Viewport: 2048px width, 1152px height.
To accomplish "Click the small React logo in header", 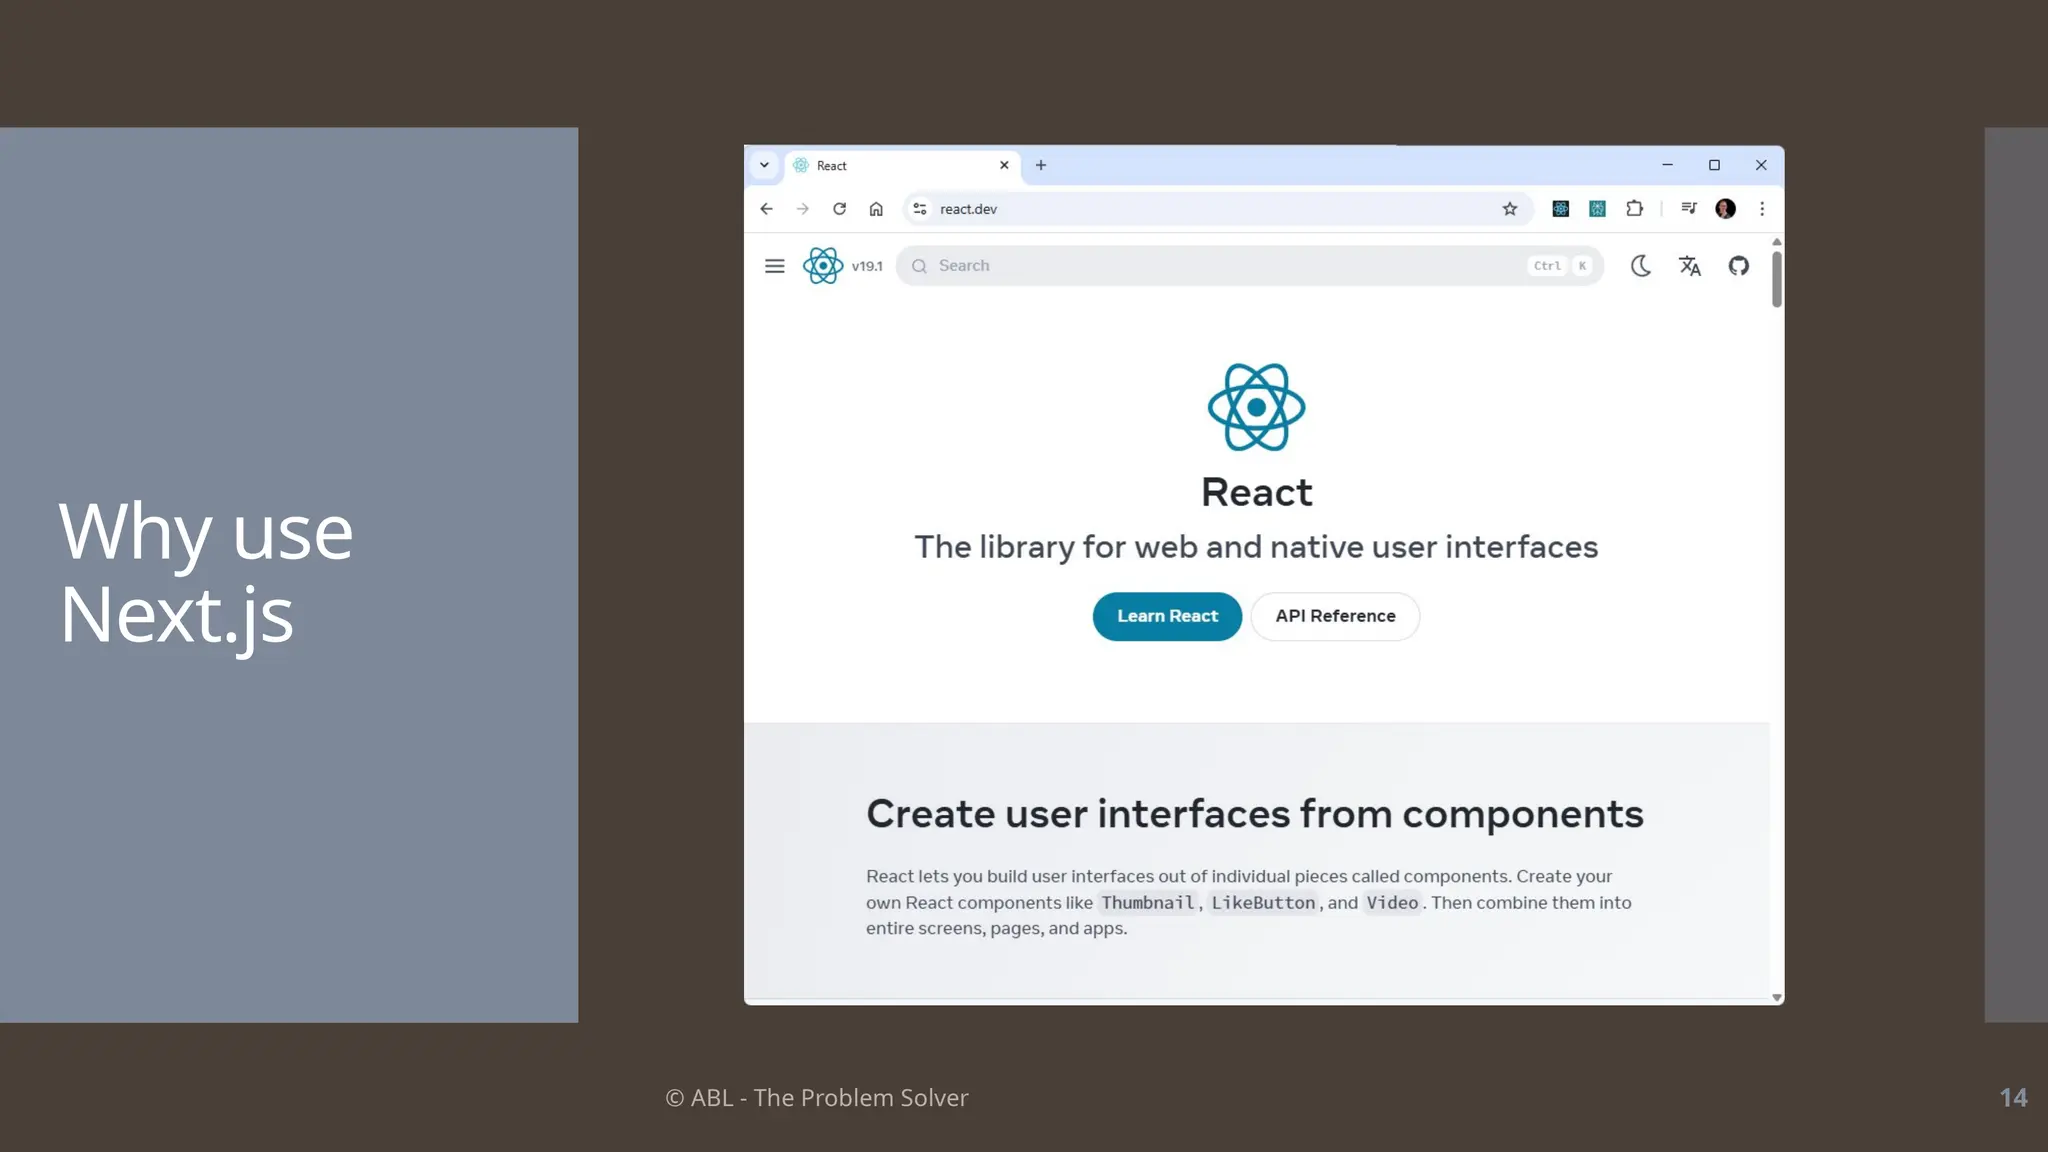I will coord(823,266).
